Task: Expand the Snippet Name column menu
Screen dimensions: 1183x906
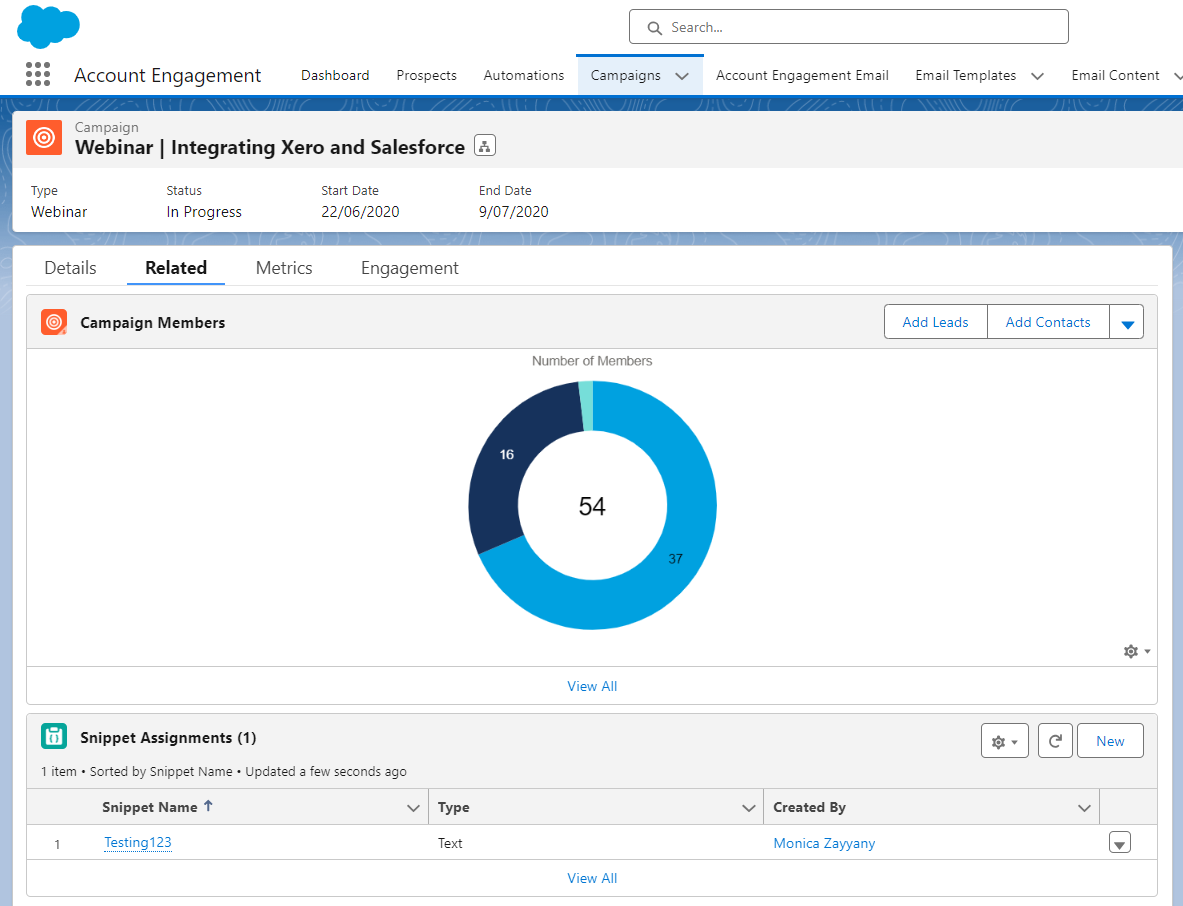Action: click(413, 808)
